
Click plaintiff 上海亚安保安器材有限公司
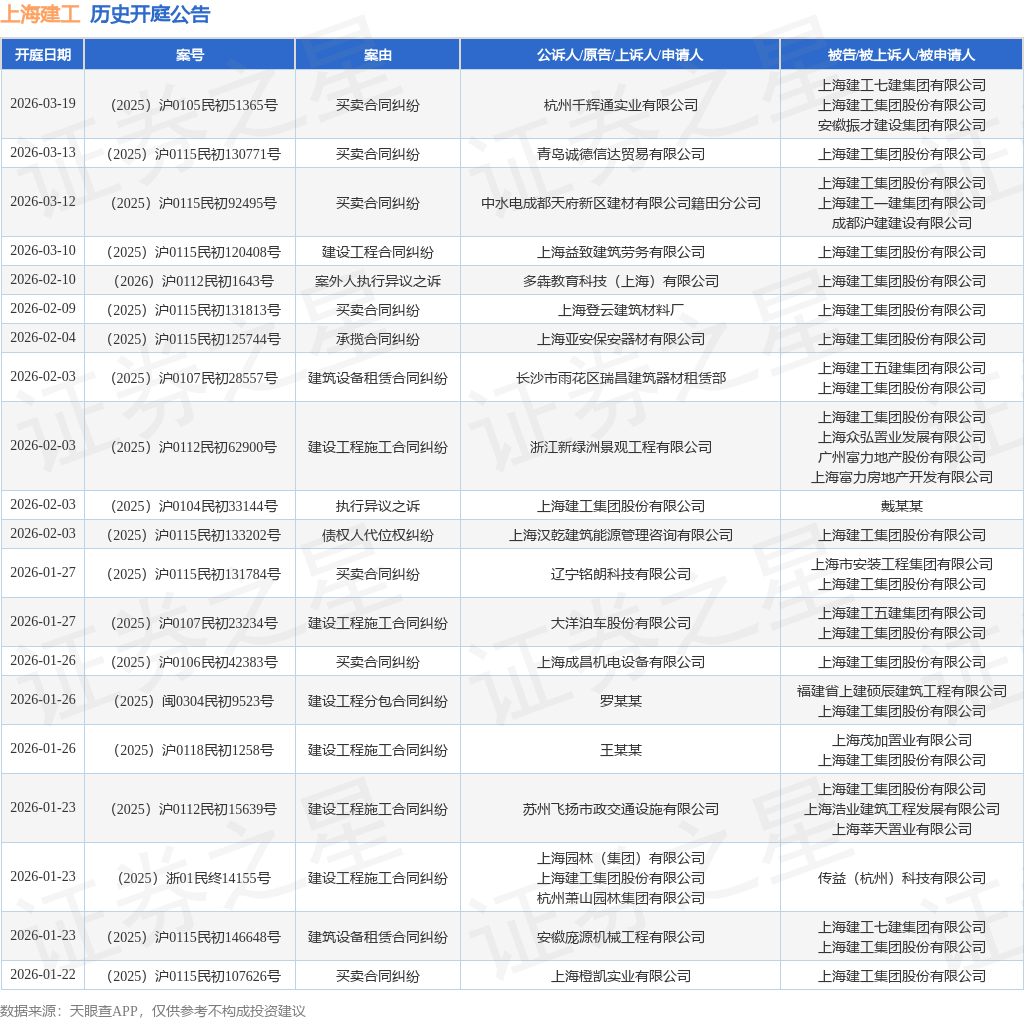(621, 339)
